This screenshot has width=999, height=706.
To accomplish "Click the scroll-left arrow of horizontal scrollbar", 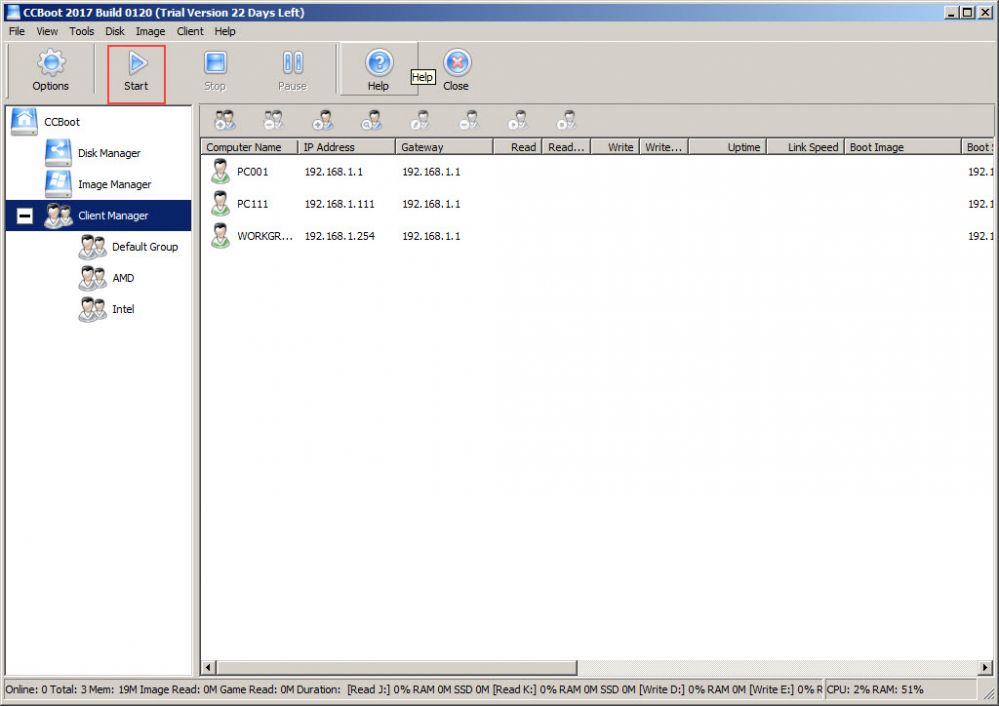I will pos(208,668).
